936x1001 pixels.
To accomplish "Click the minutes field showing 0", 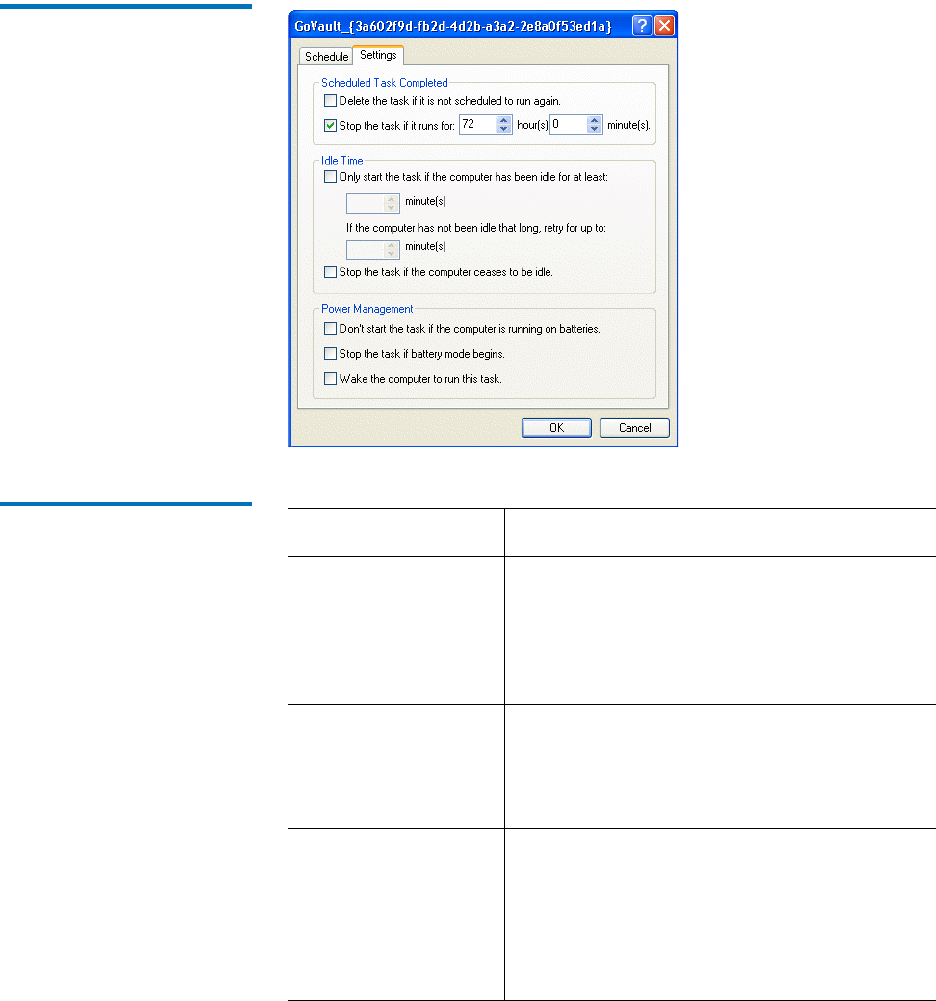I will pos(567,126).
